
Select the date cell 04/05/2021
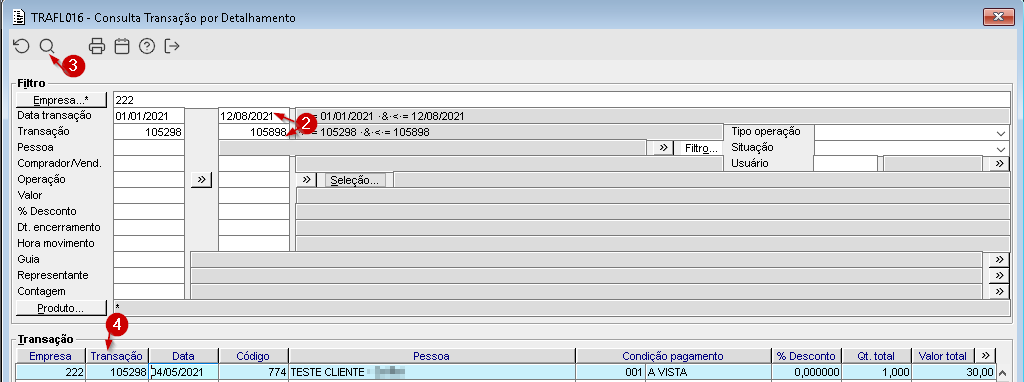coord(184,372)
